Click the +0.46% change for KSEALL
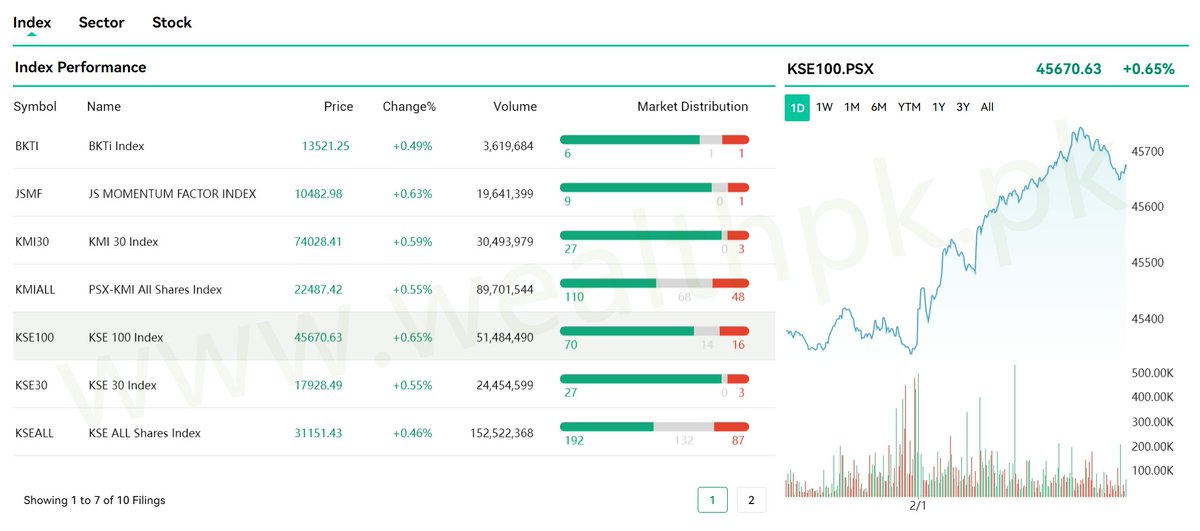Image resolution: width=1200 pixels, height=531 pixels. [x=412, y=434]
